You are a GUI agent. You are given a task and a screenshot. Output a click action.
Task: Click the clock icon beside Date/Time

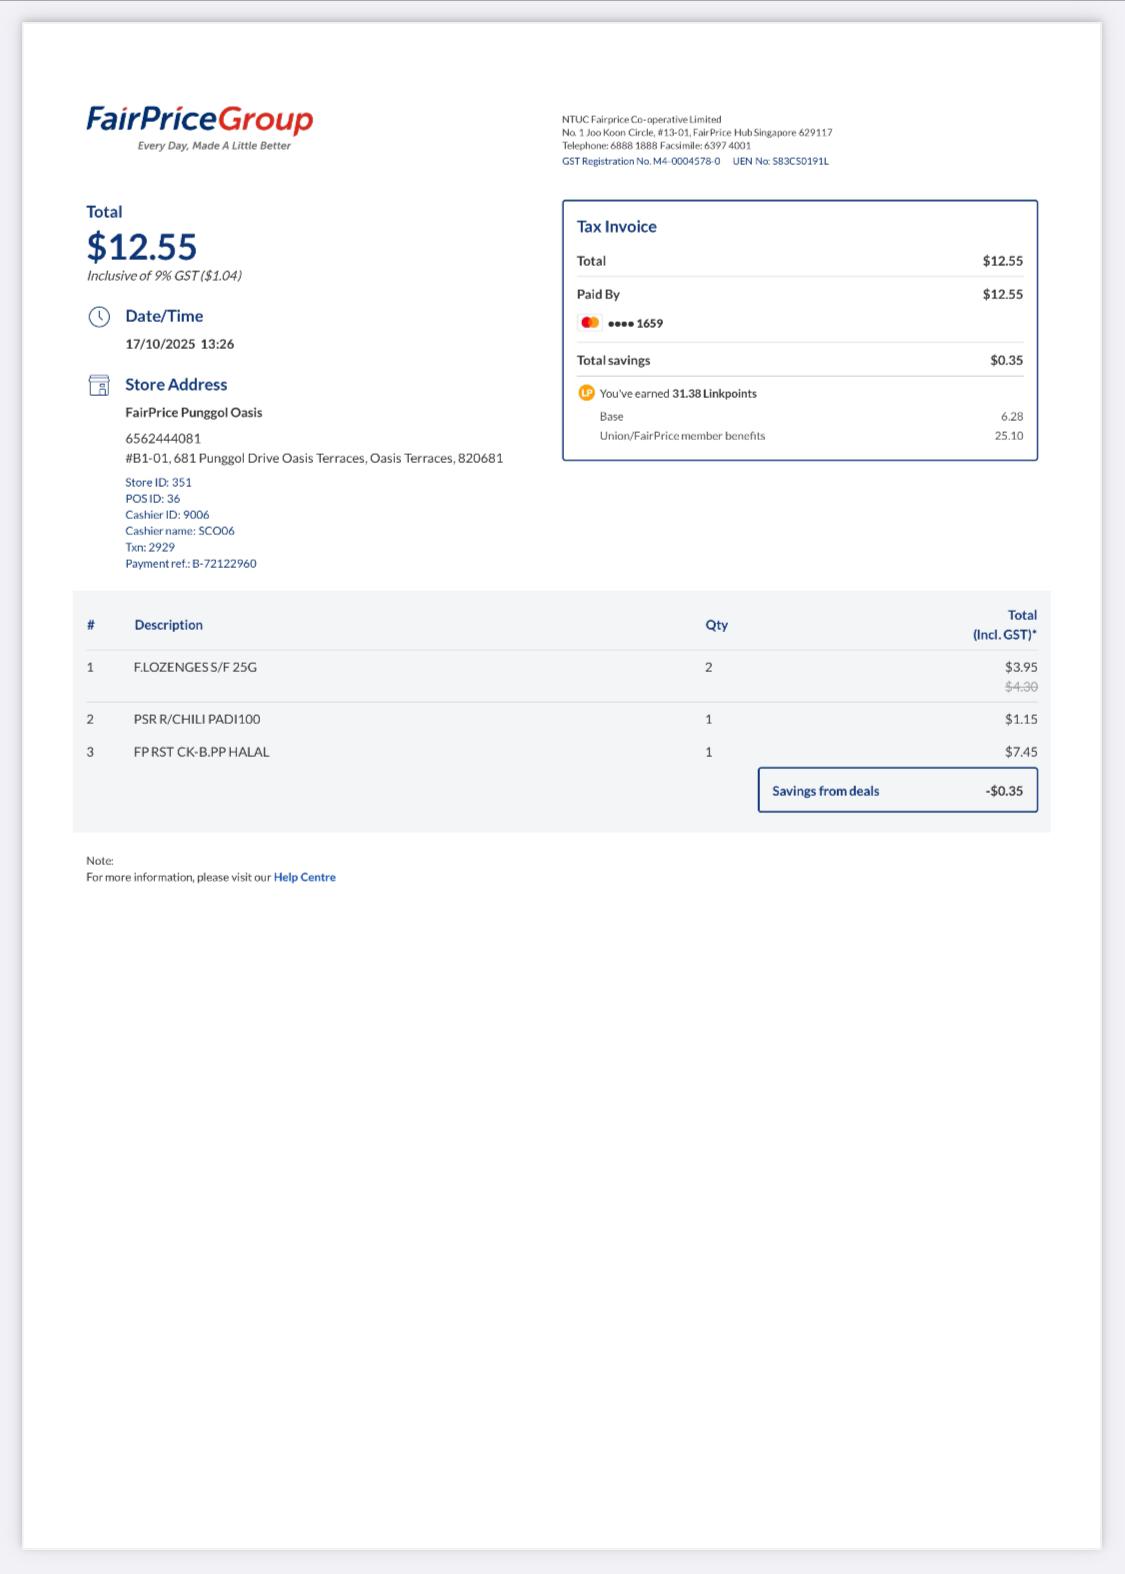(x=99, y=317)
